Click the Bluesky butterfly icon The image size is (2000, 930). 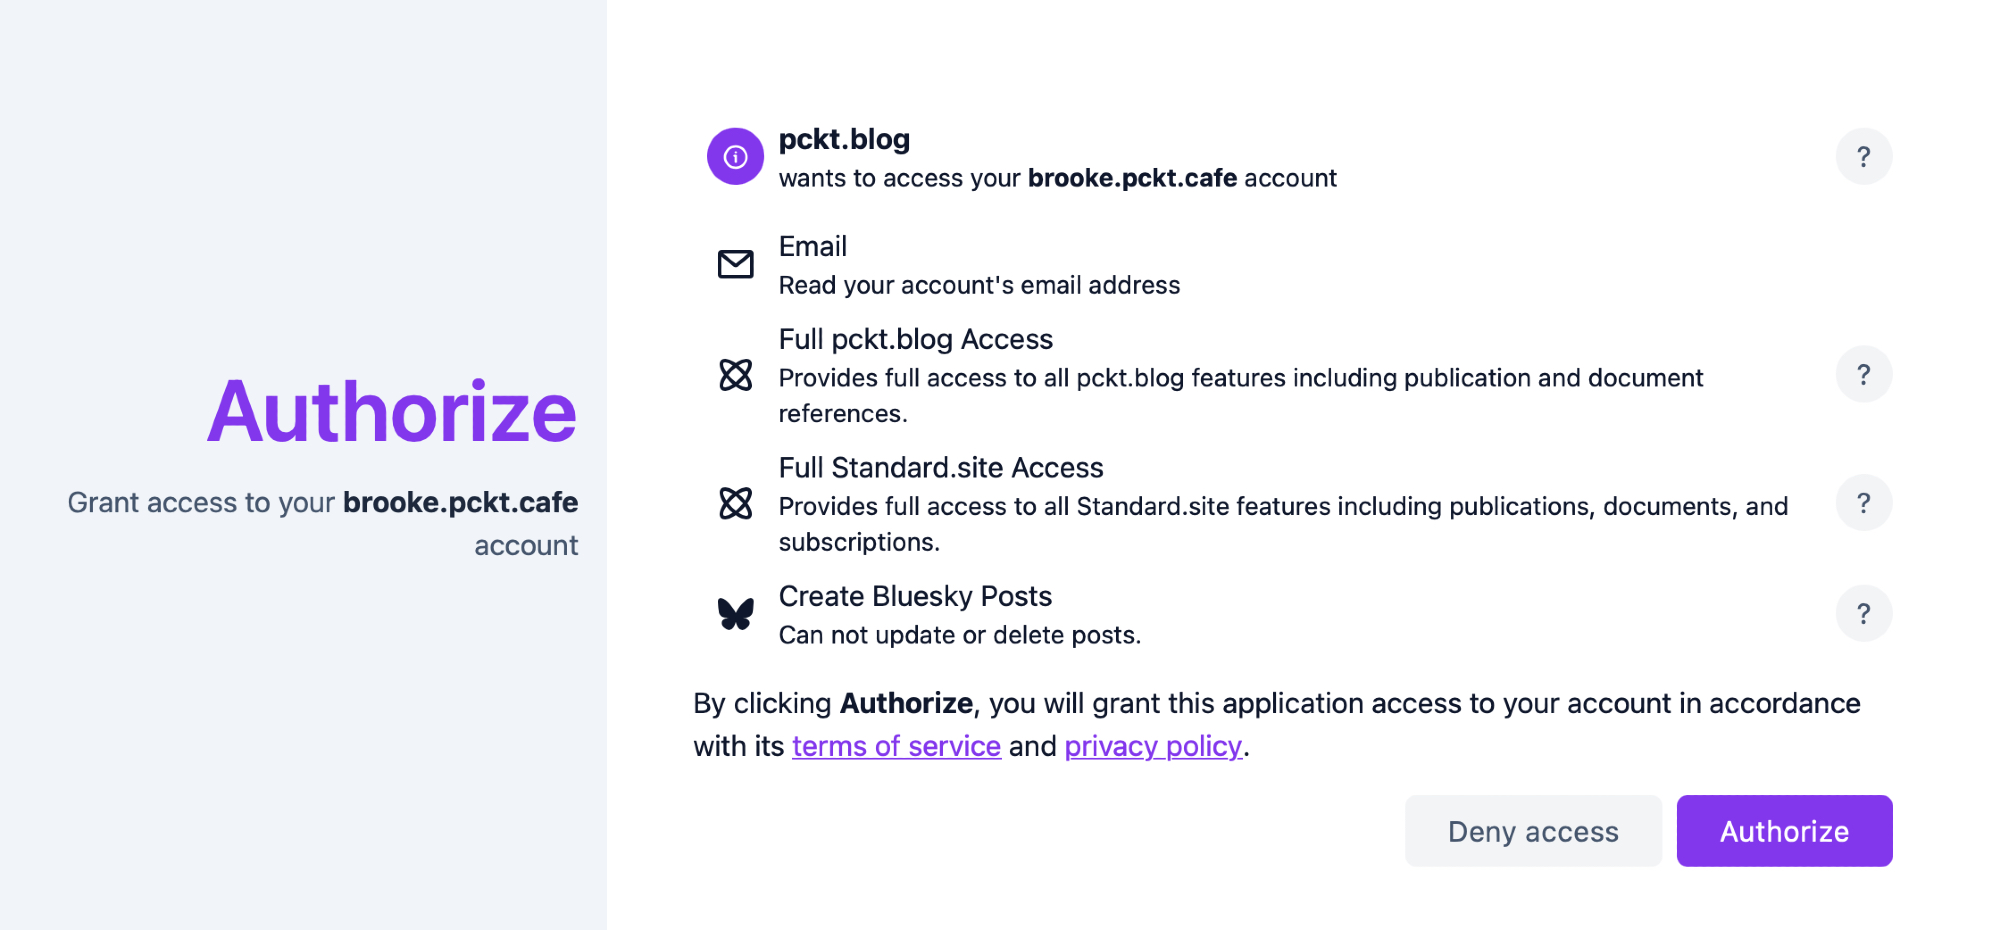(x=735, y=613)
